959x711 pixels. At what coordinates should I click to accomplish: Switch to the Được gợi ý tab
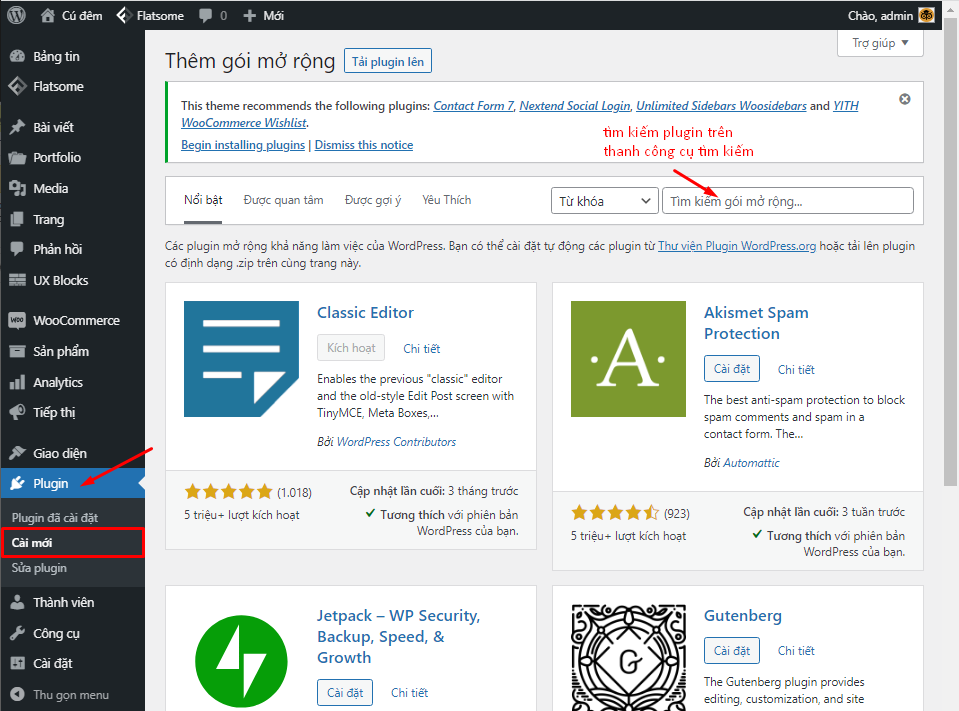tap(373, 200)
